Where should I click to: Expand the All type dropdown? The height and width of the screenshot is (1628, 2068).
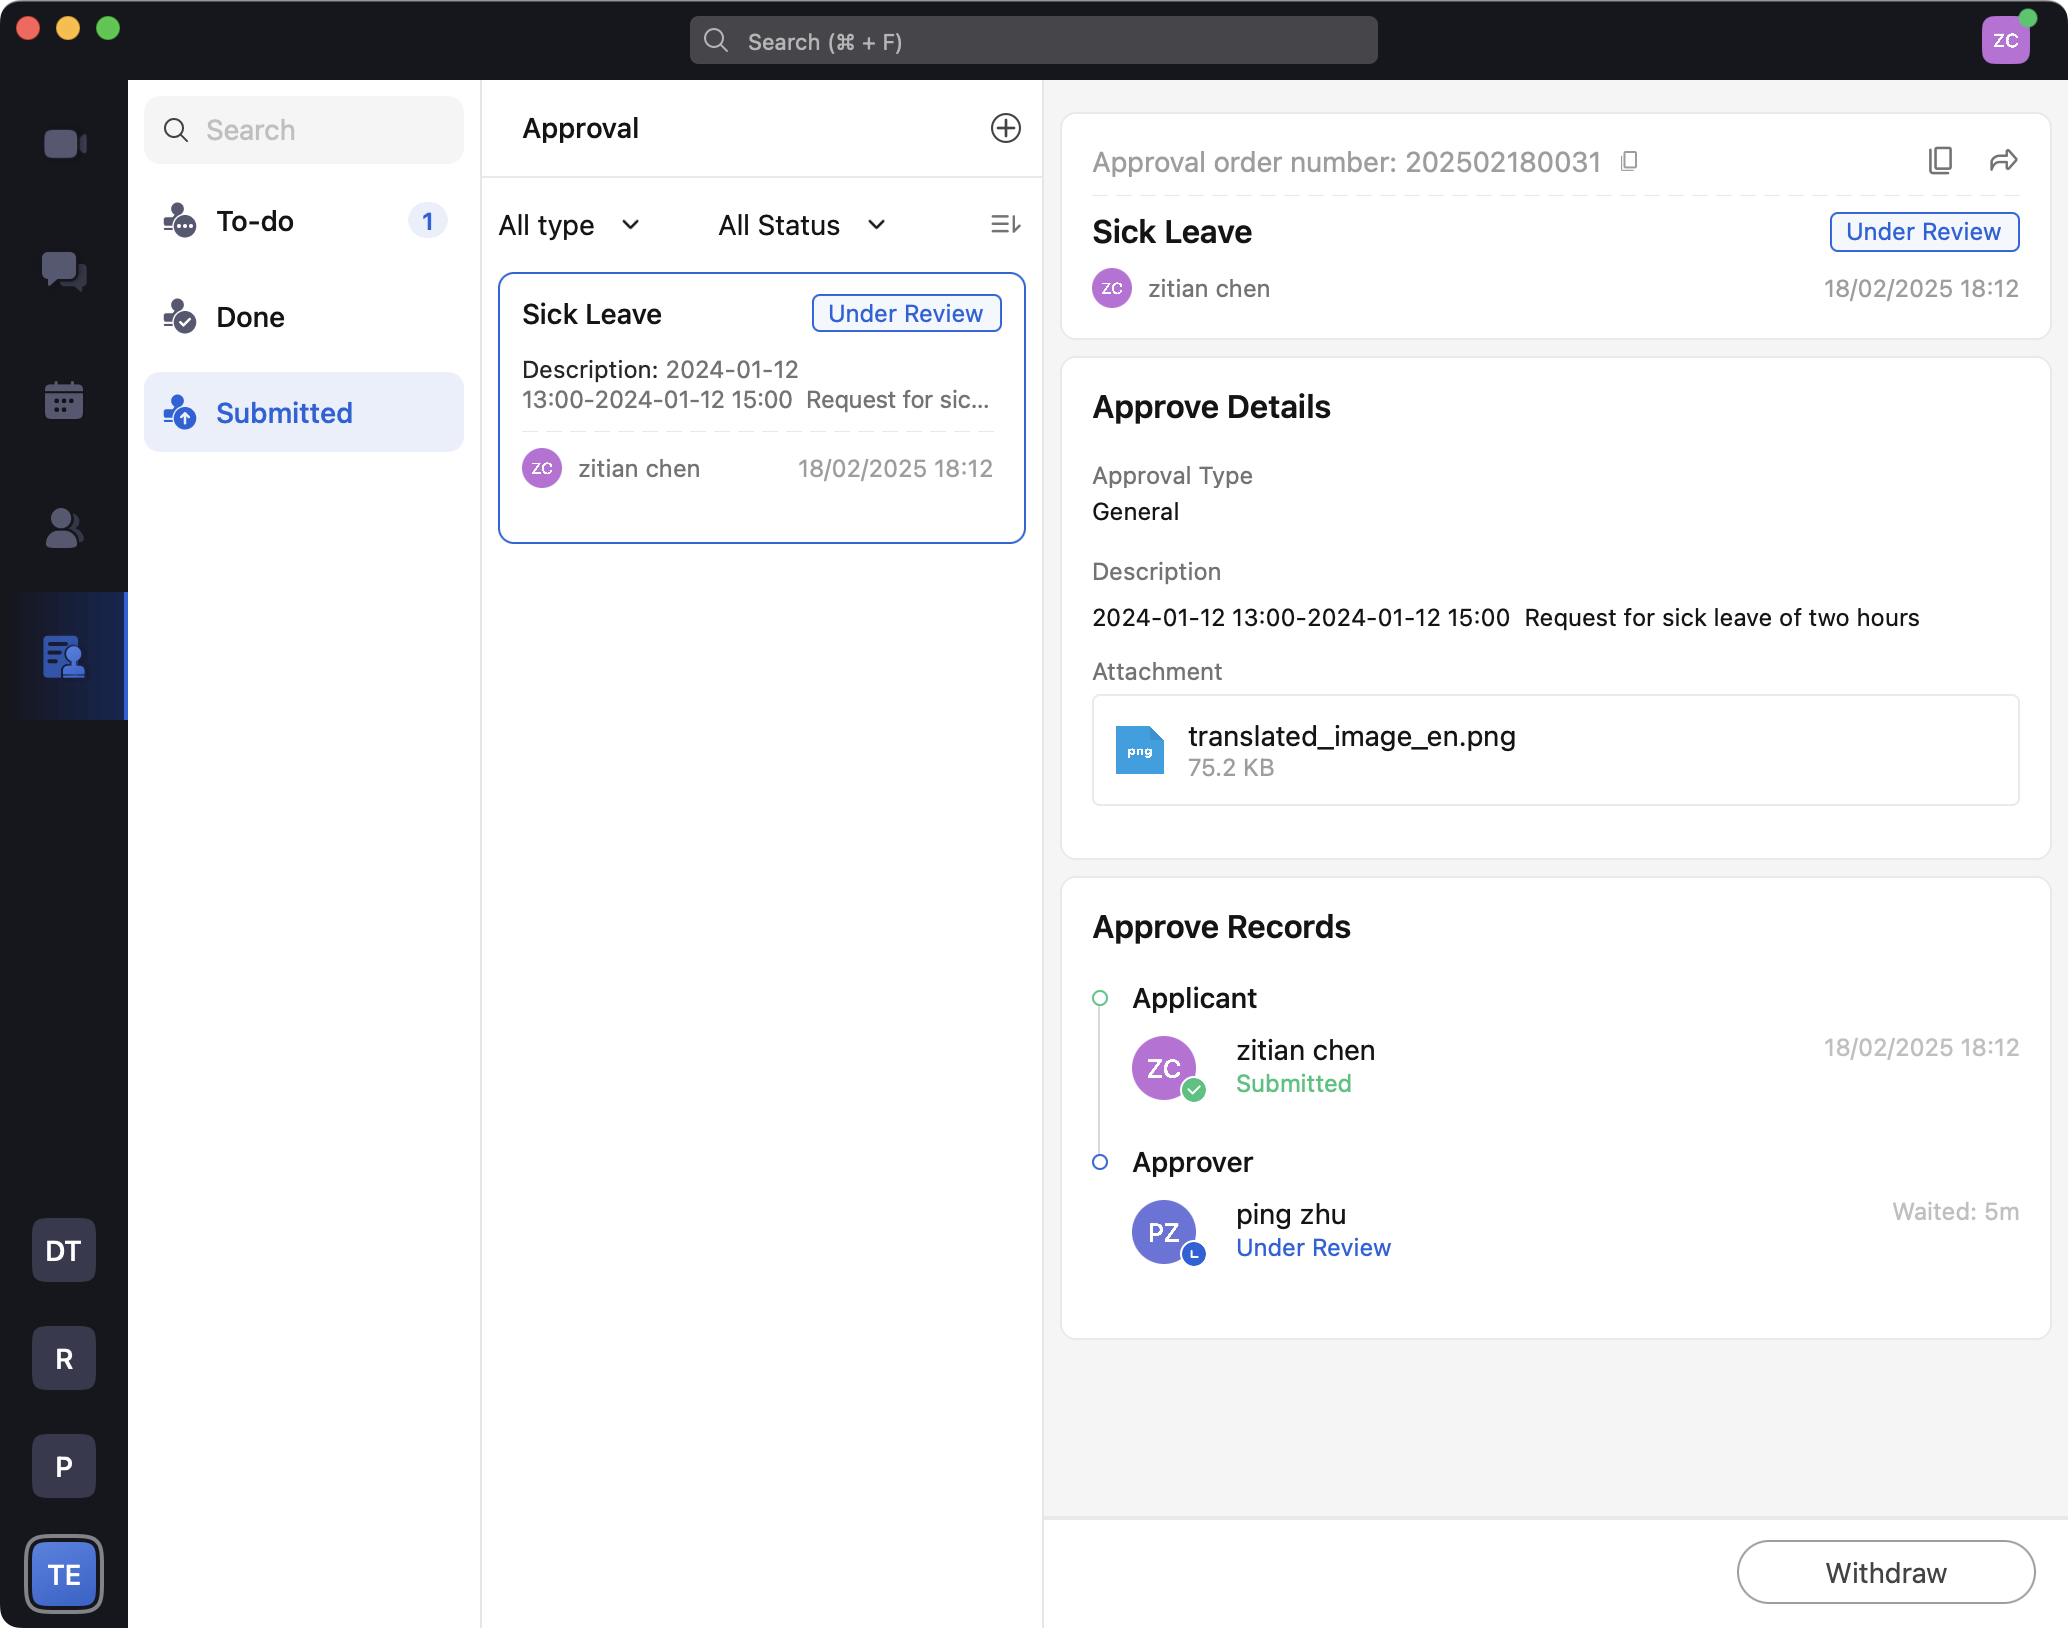[569, 225]
